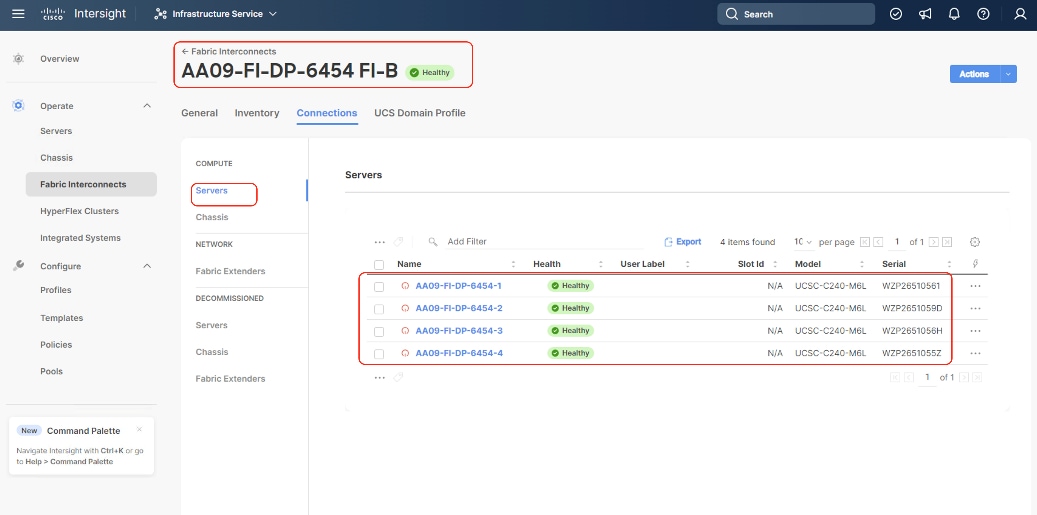Image resolution: width=1037 pixels, height=515 pixels.
Task: Select checkbox for AA09-FI-DP-6454-3
Action: coord(379,331)
